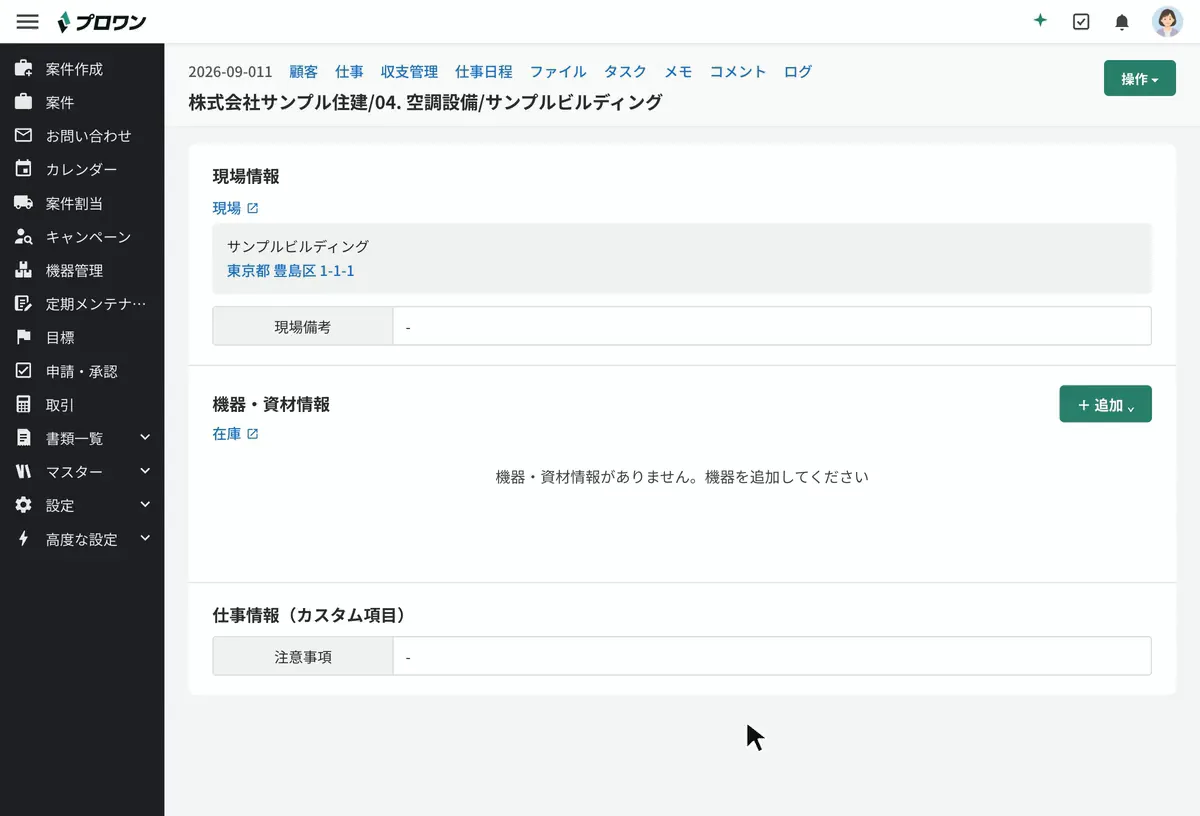Select お問い合わせ in the sidebar
Screen dimensions: 1200x816
click(x=82, y=135)
